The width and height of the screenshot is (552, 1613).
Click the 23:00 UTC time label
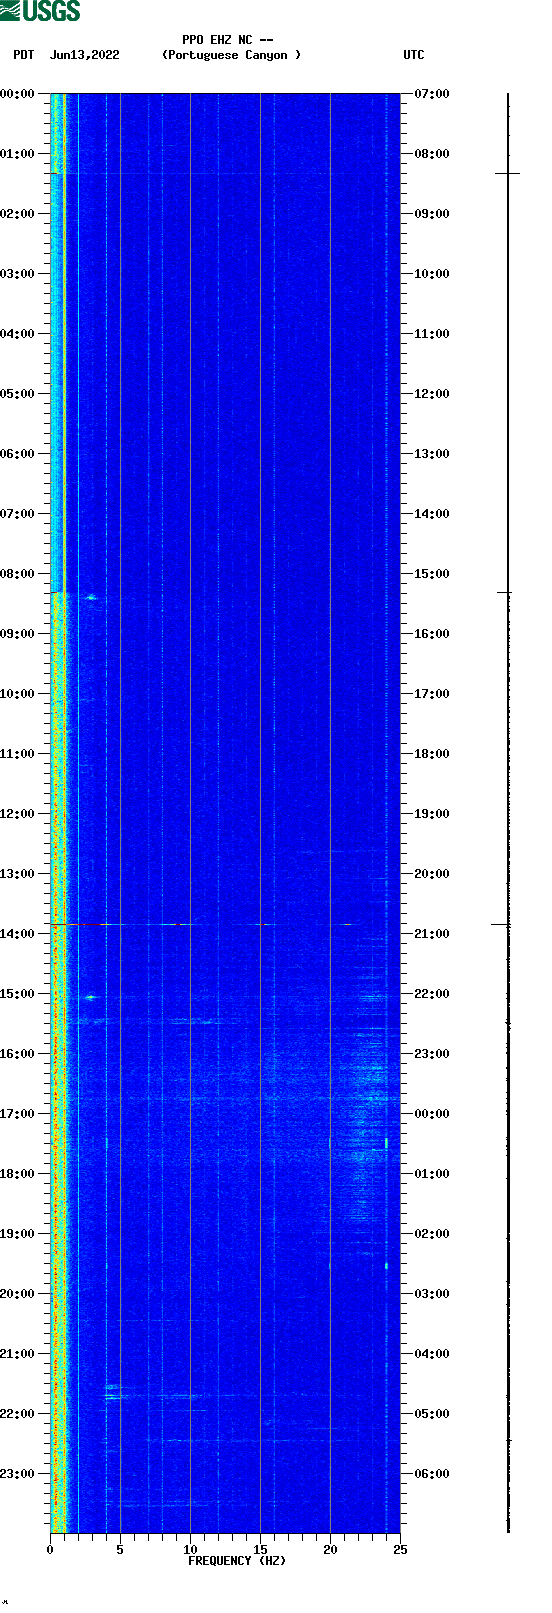432,1054
